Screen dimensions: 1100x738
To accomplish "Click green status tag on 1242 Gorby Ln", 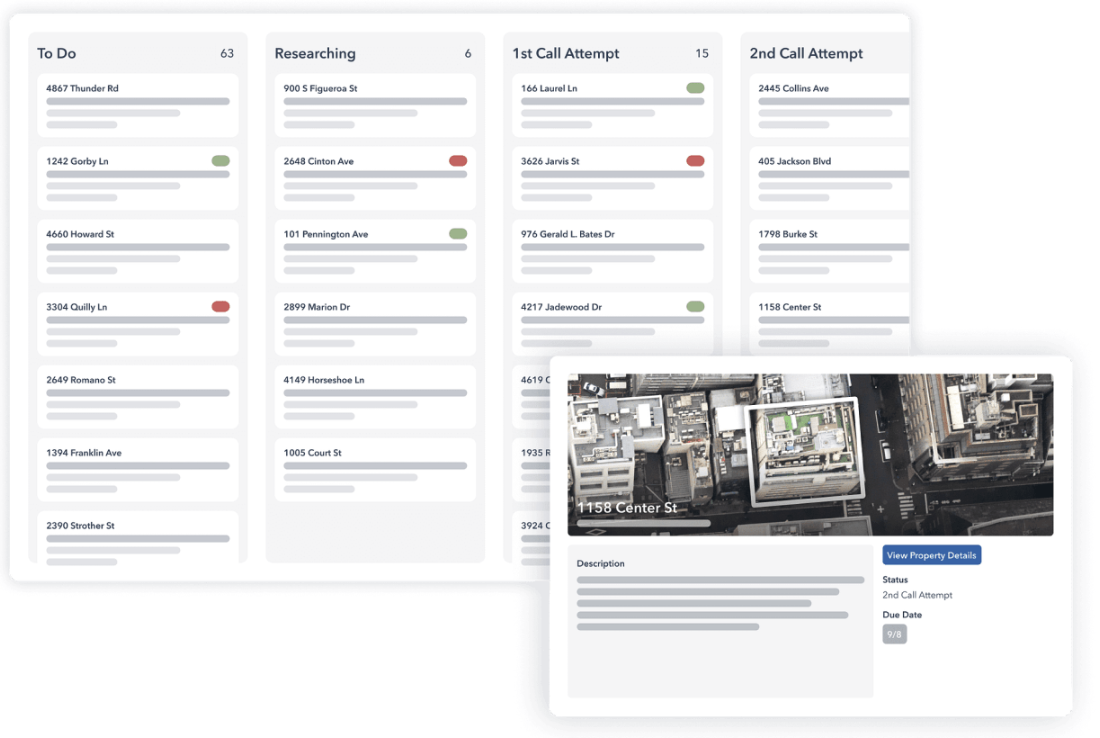I will point(220,161).
